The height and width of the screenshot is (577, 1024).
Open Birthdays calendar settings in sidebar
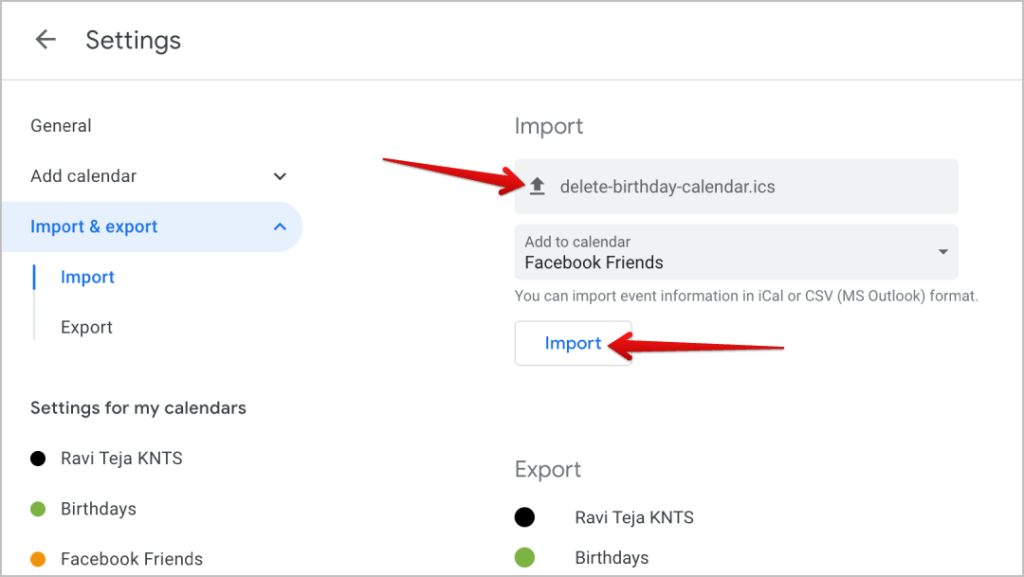pyautogui.click(x=99, y=508)
